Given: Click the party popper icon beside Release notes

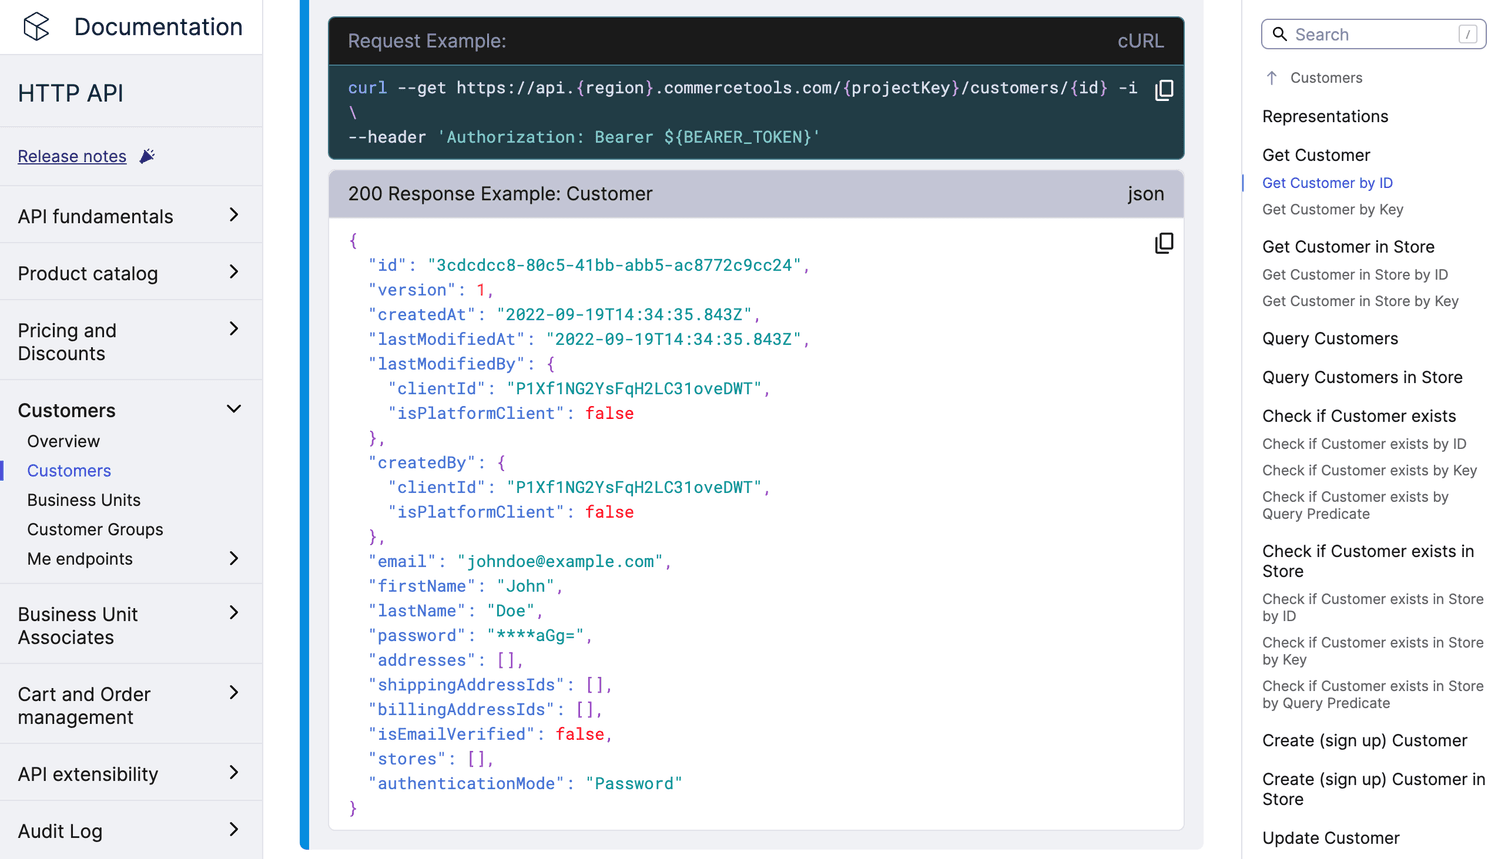Looking at the screenshot, I should 147,155.
